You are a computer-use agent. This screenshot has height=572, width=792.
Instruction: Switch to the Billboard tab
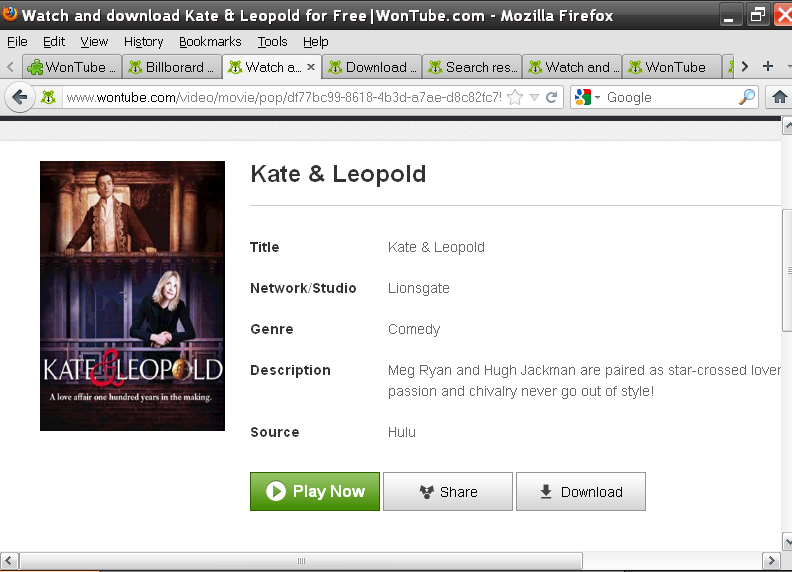[x=172, y=67]
